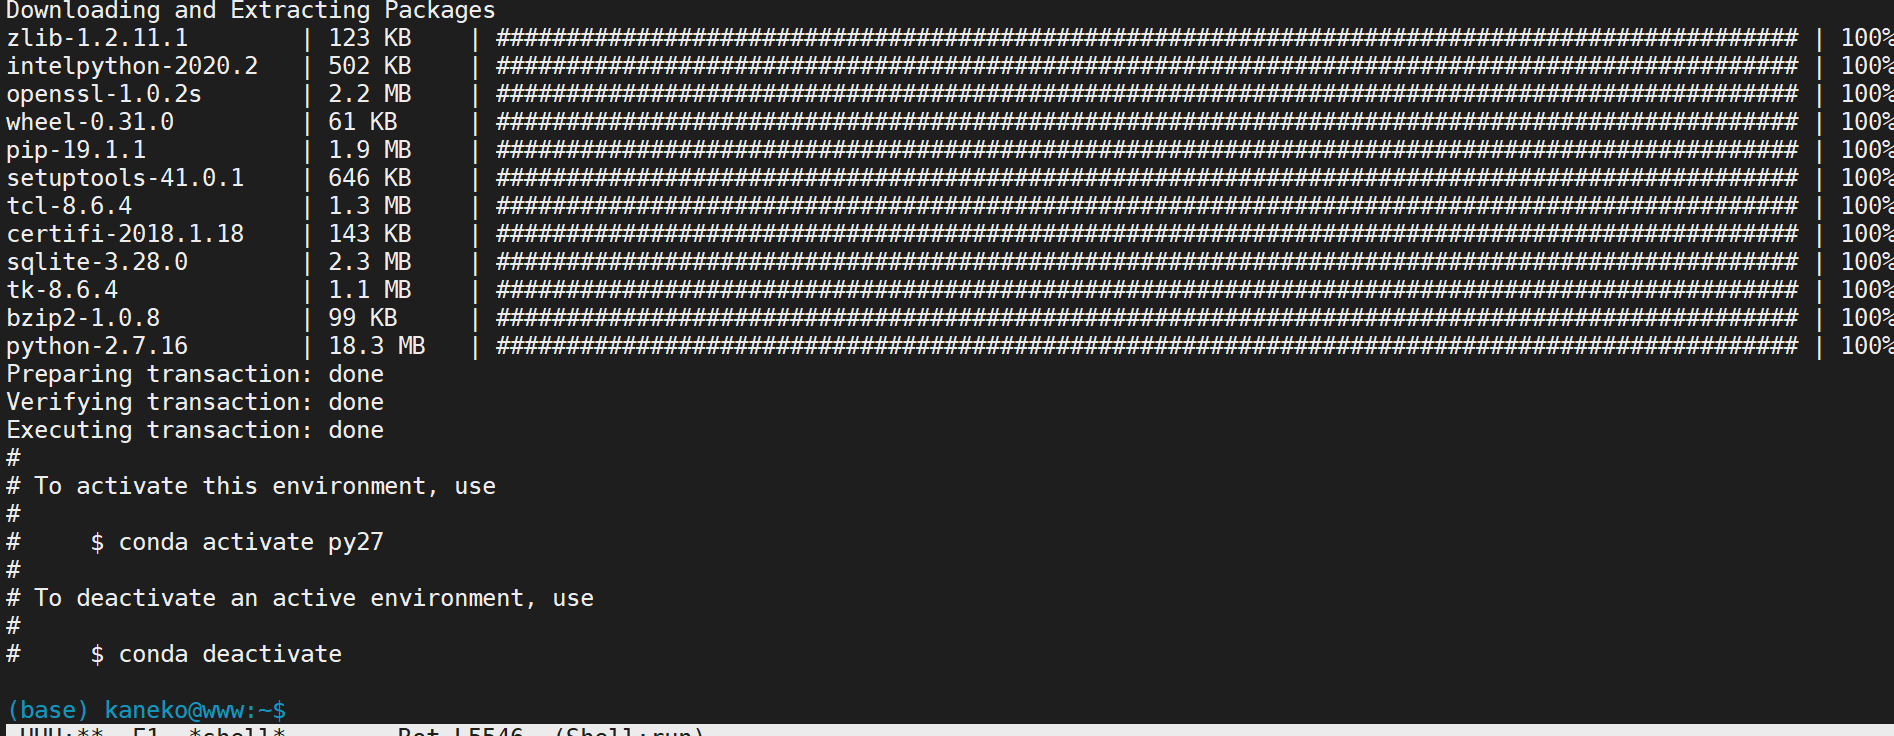Click the zlib-1.2.11.1 progress bar
The image size is (1894, 736).
1147,38
